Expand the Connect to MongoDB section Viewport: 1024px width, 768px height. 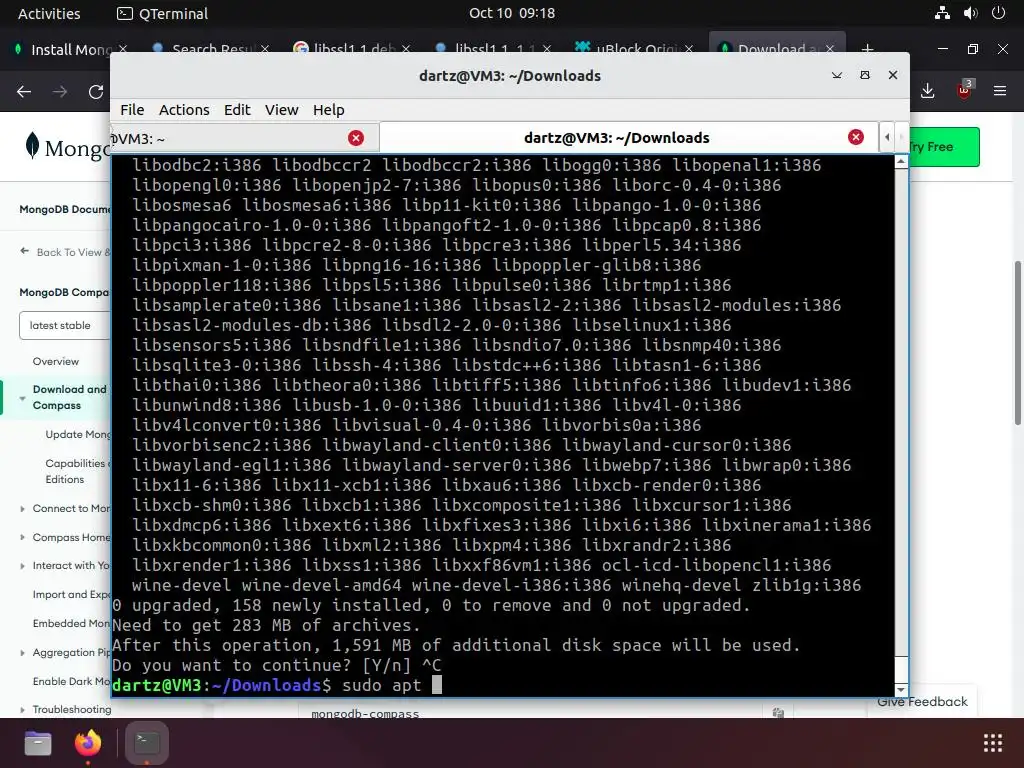(x=22, y=509)
